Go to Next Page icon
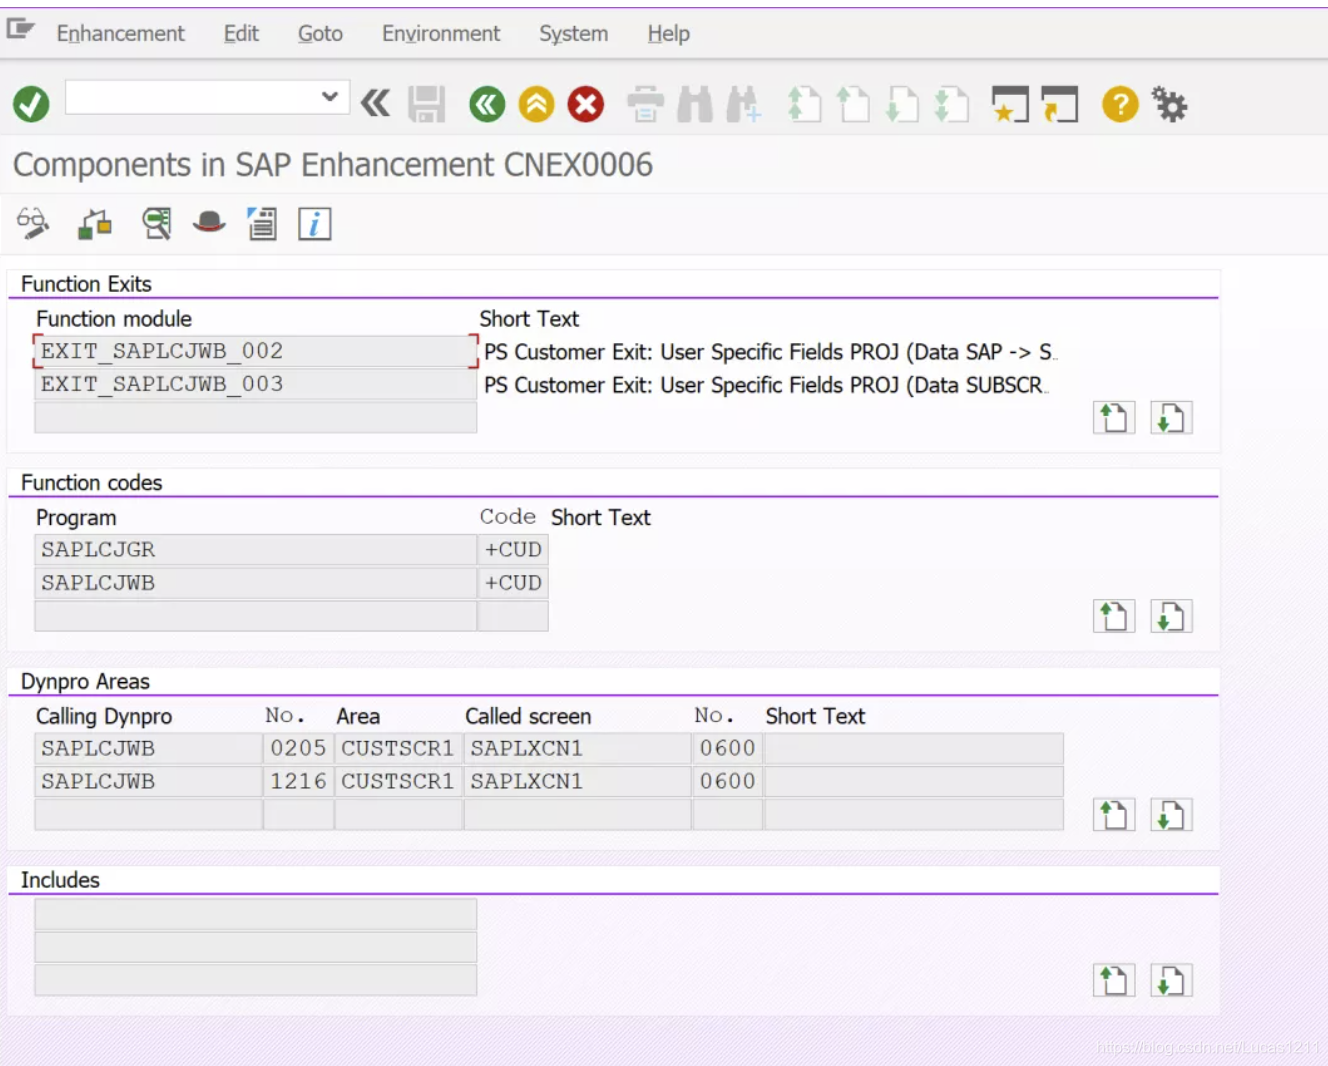The image size is (1328, 1066). (x=902, y=104)
